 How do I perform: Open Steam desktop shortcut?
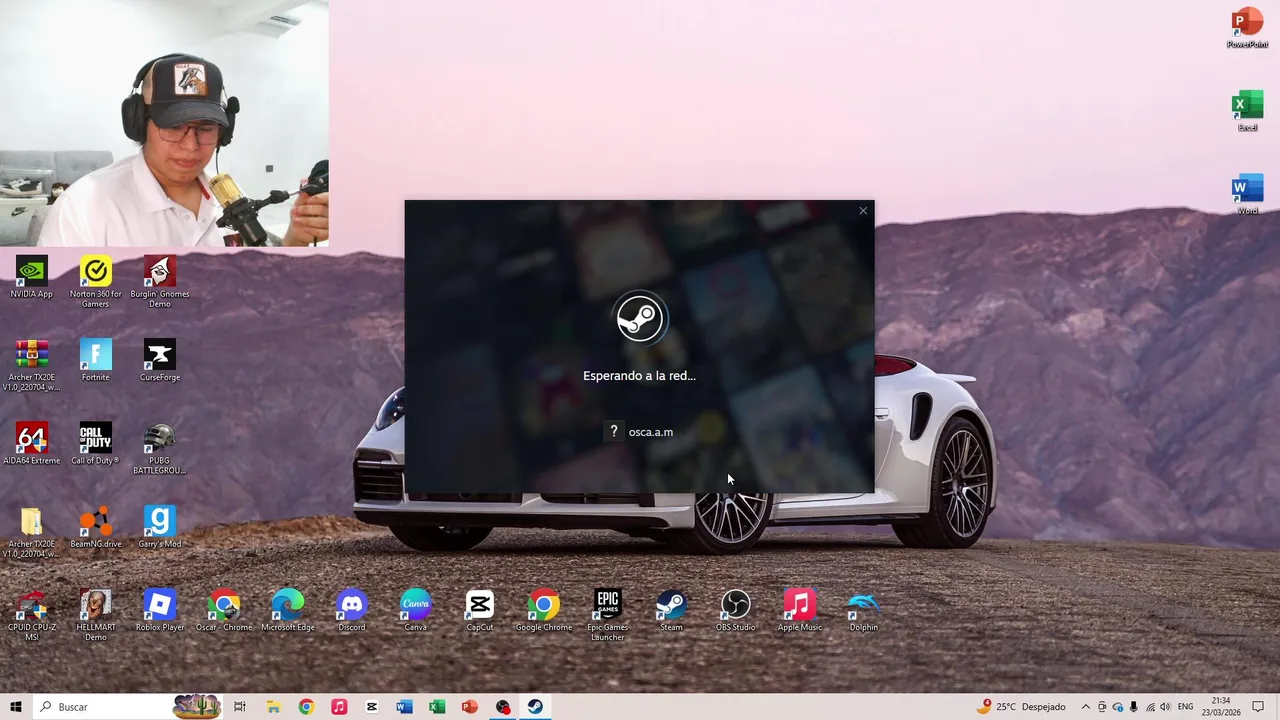tap(671, 610)
